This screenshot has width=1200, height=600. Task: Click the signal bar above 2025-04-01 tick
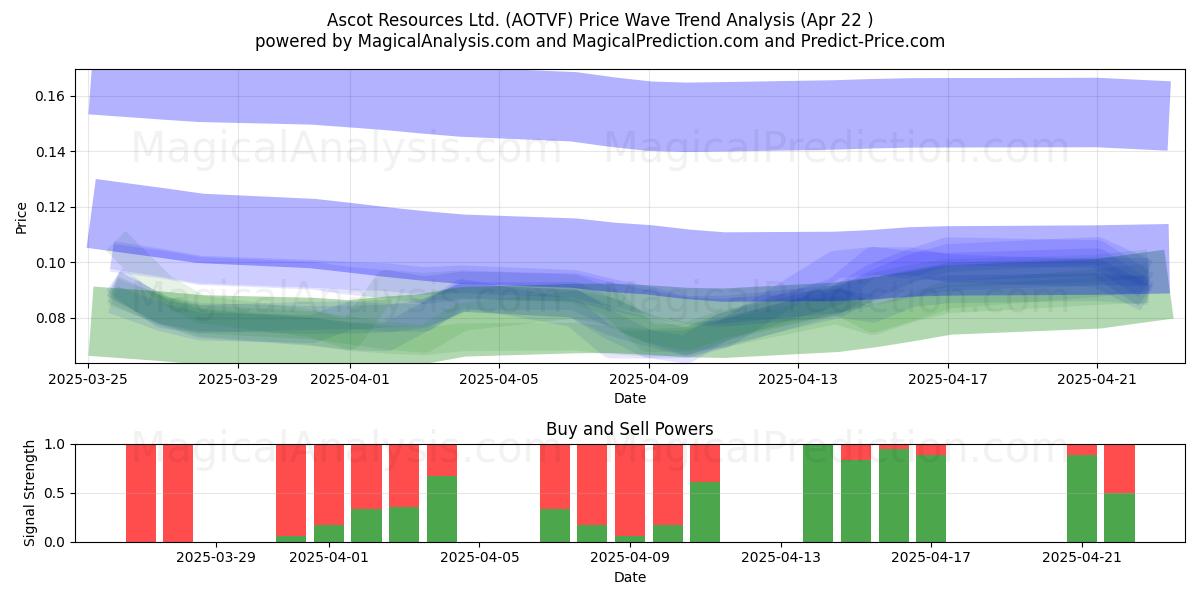pos(329,493)
